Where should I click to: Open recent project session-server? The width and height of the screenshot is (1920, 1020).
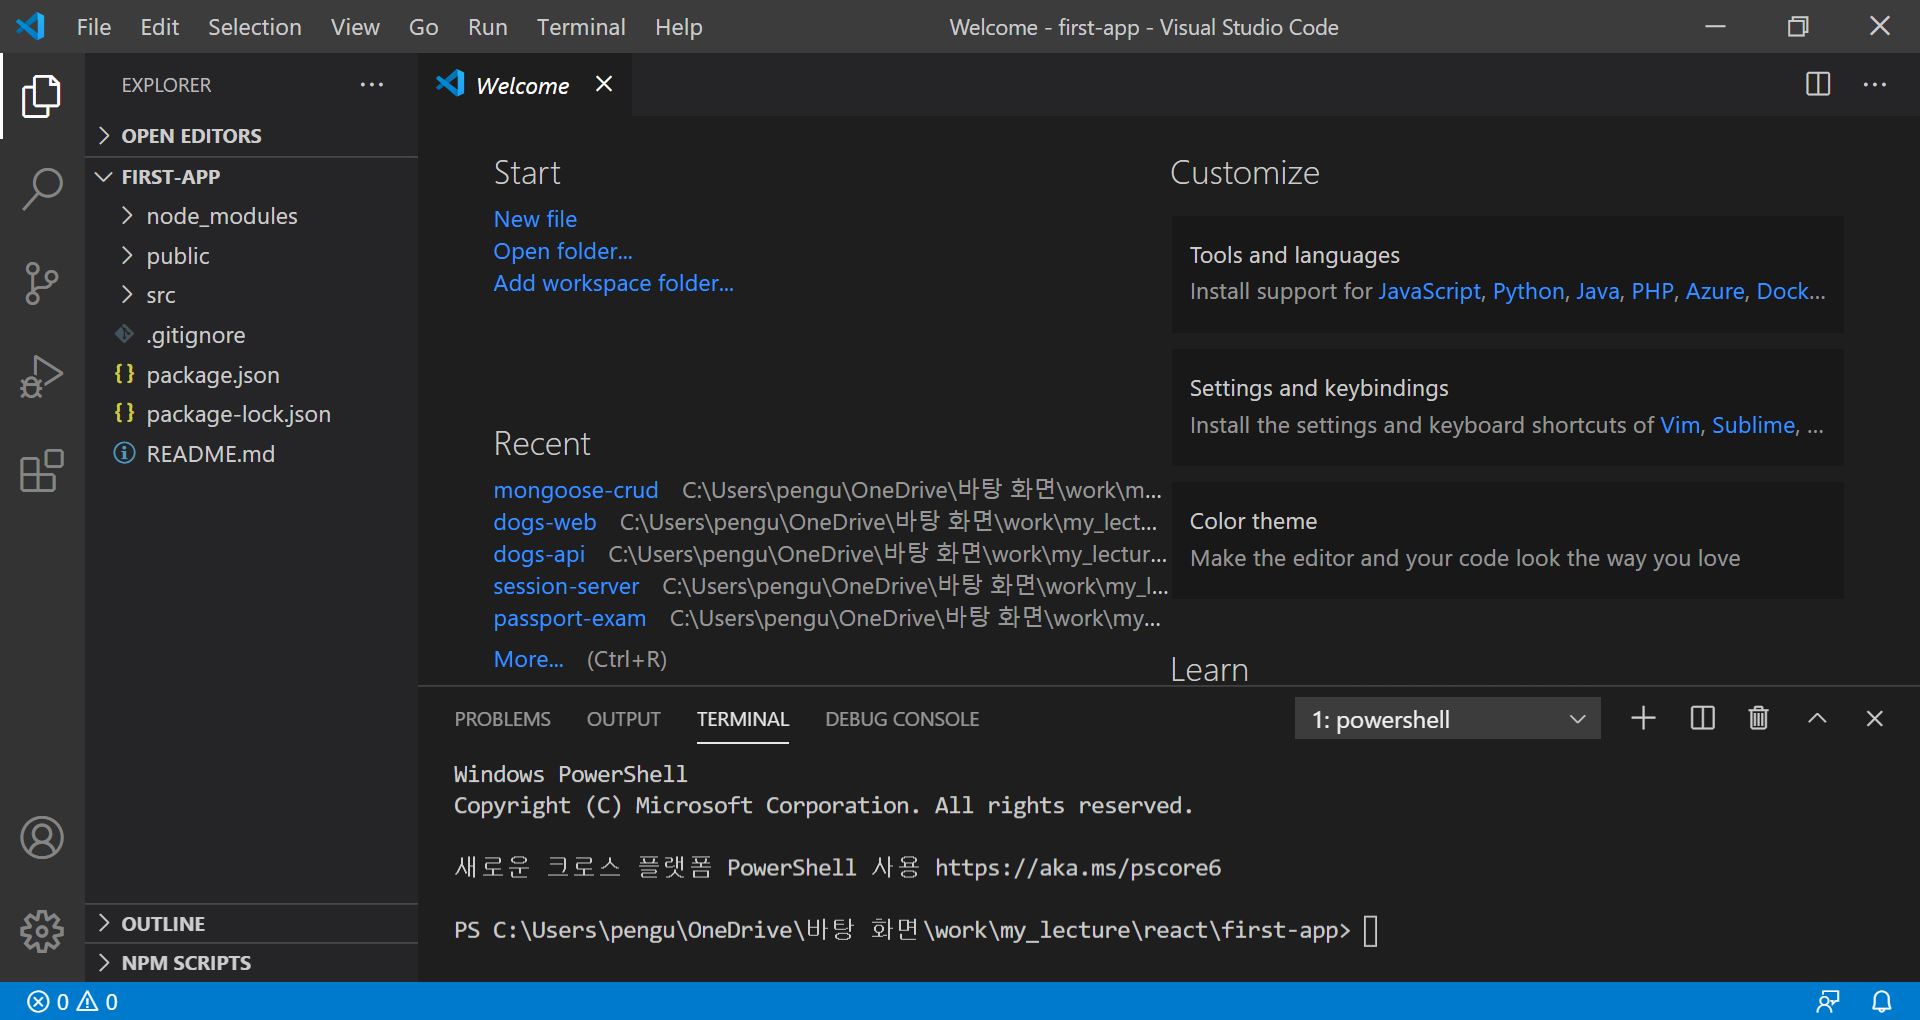(566, 586)
